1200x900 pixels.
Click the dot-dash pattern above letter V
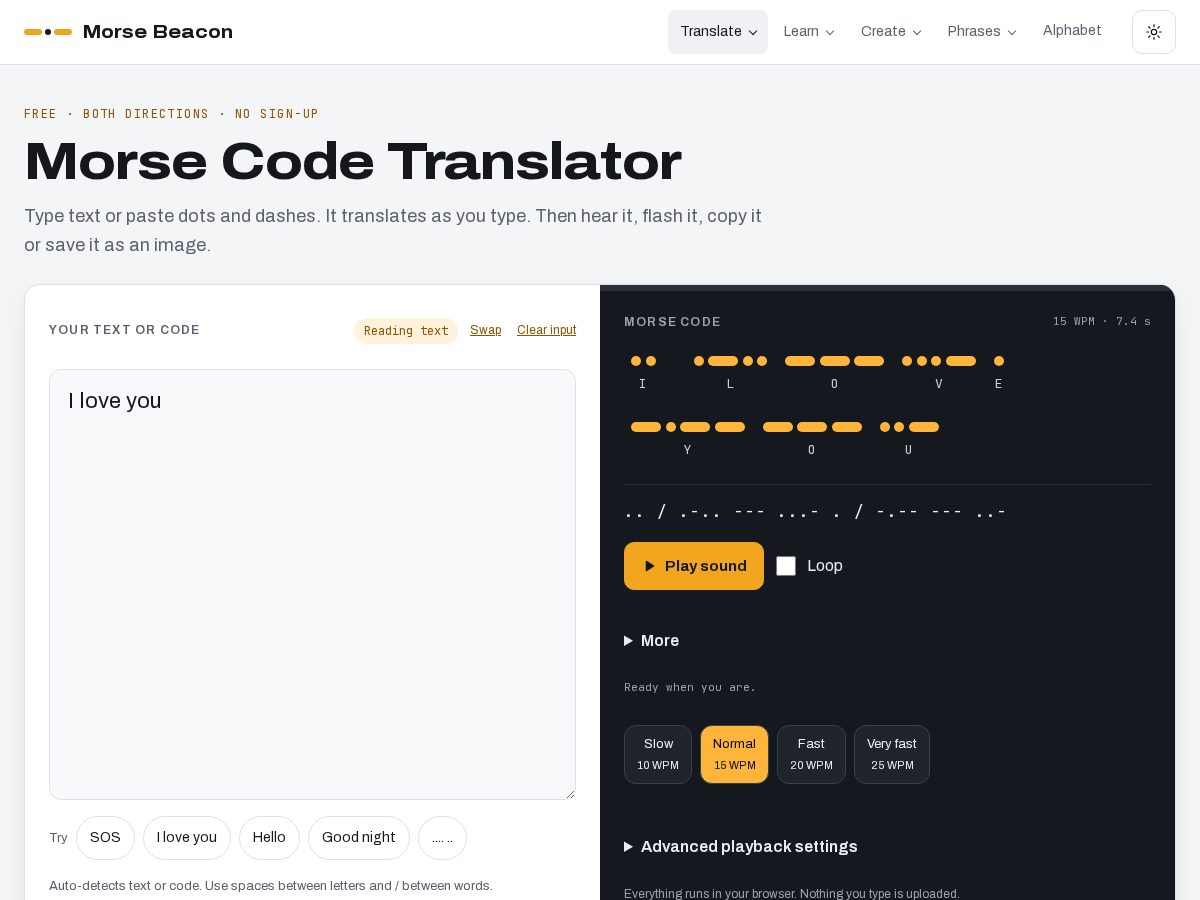coord(939,361)
